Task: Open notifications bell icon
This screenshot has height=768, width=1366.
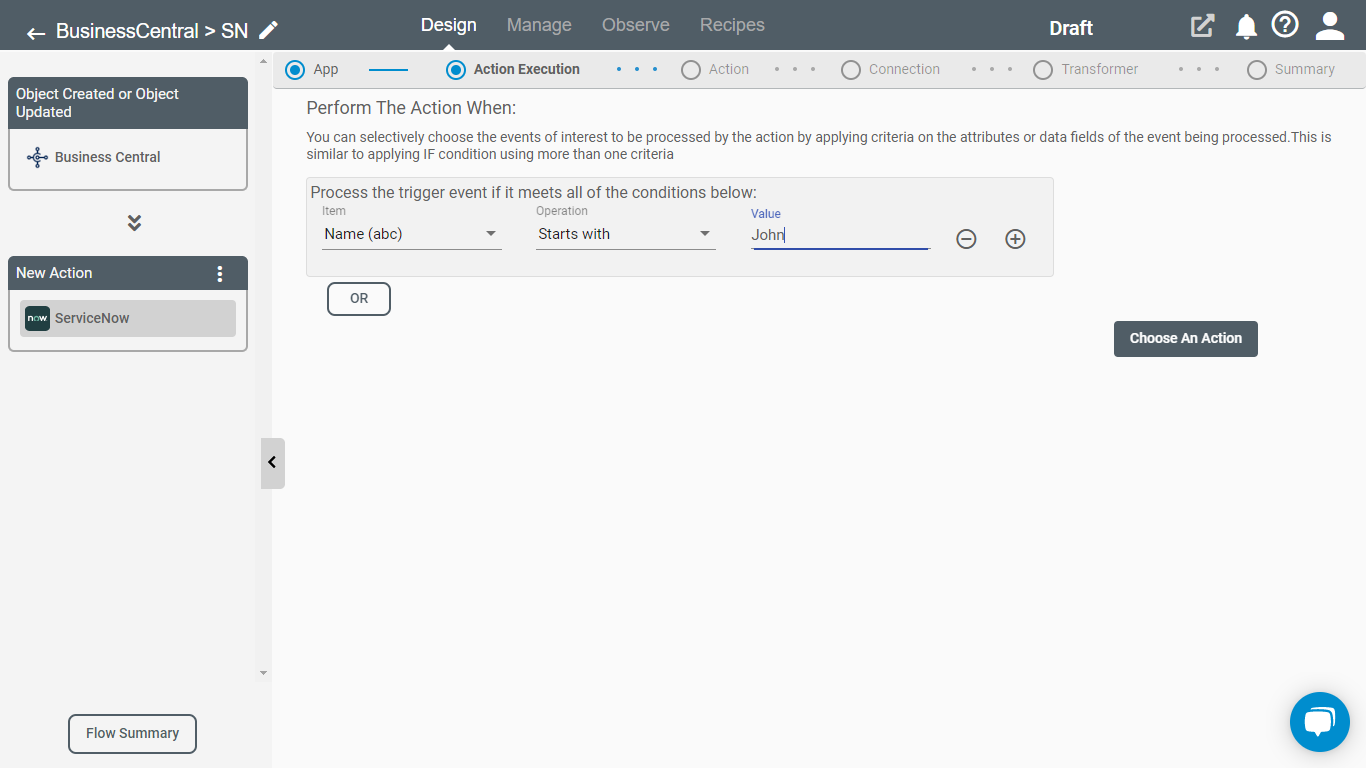Action: (x=1246, y=27)
